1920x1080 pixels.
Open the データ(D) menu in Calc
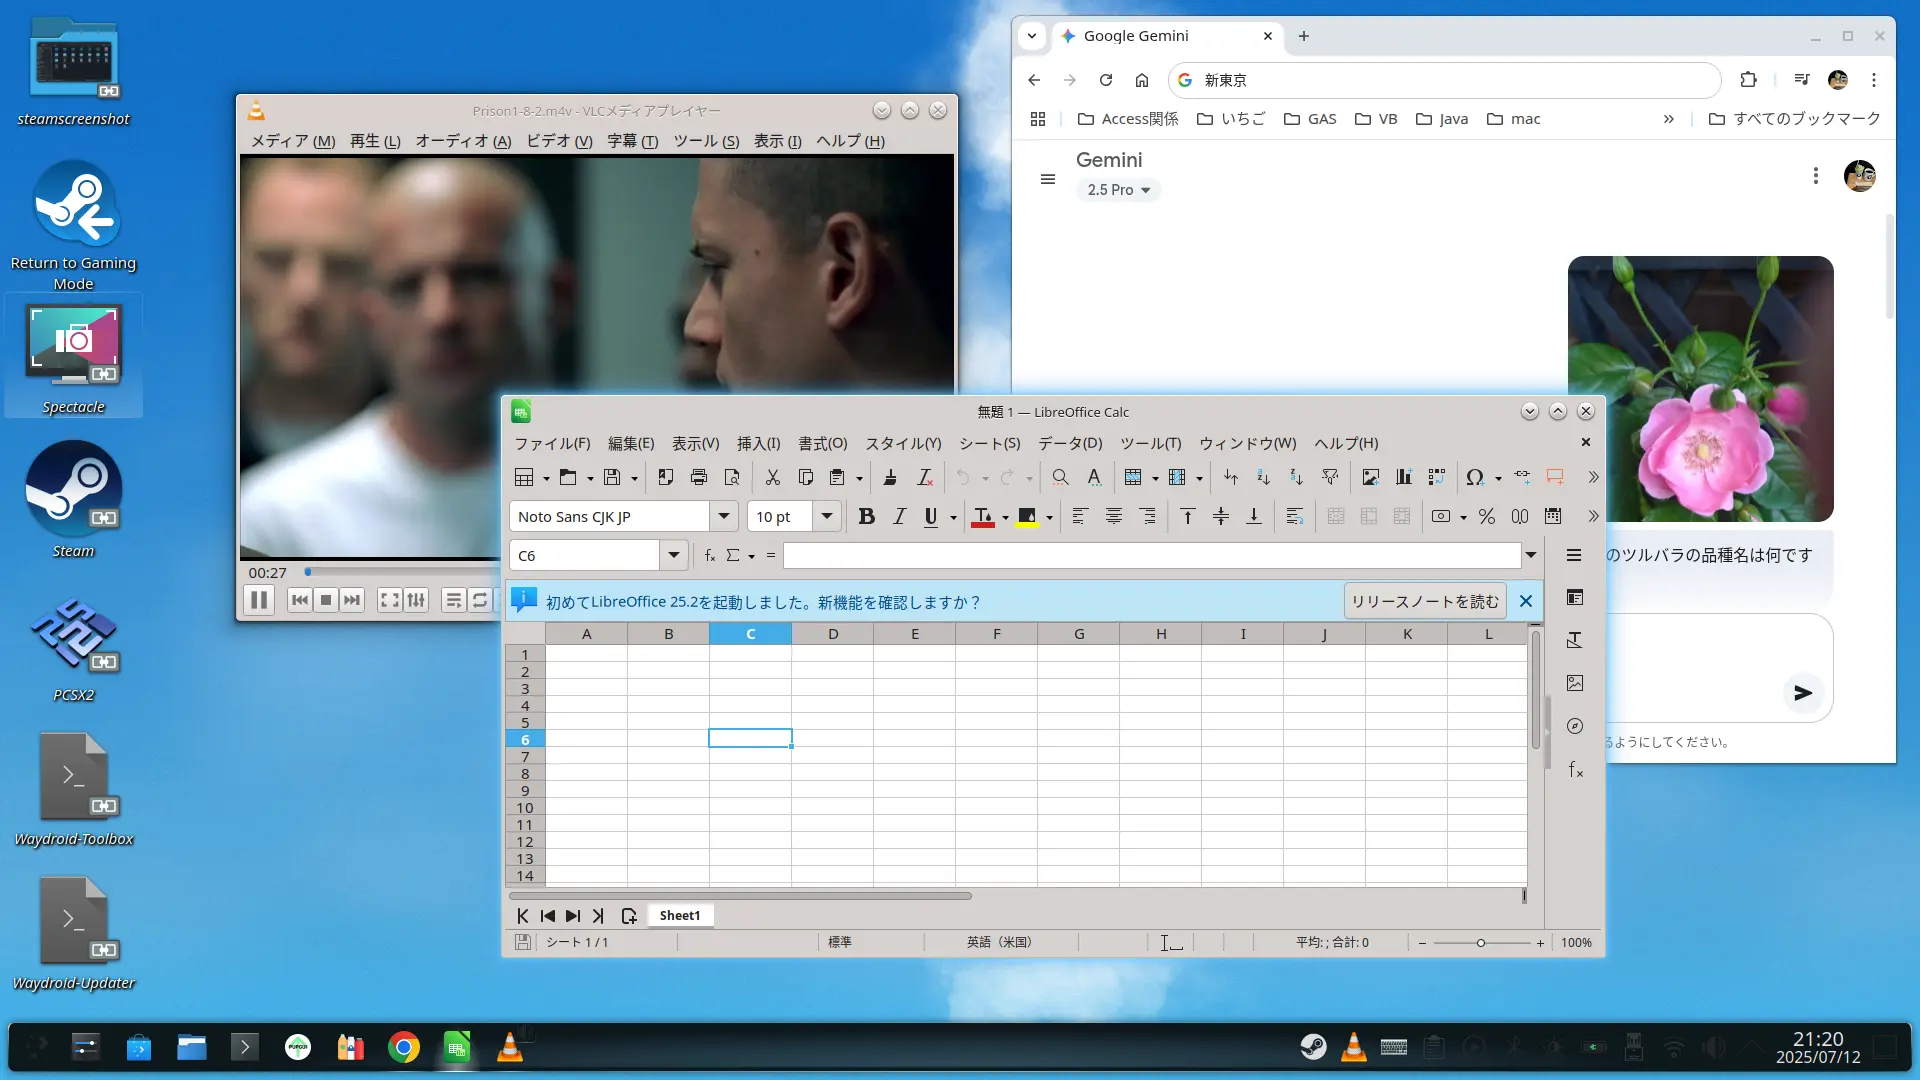point(1070,443)
